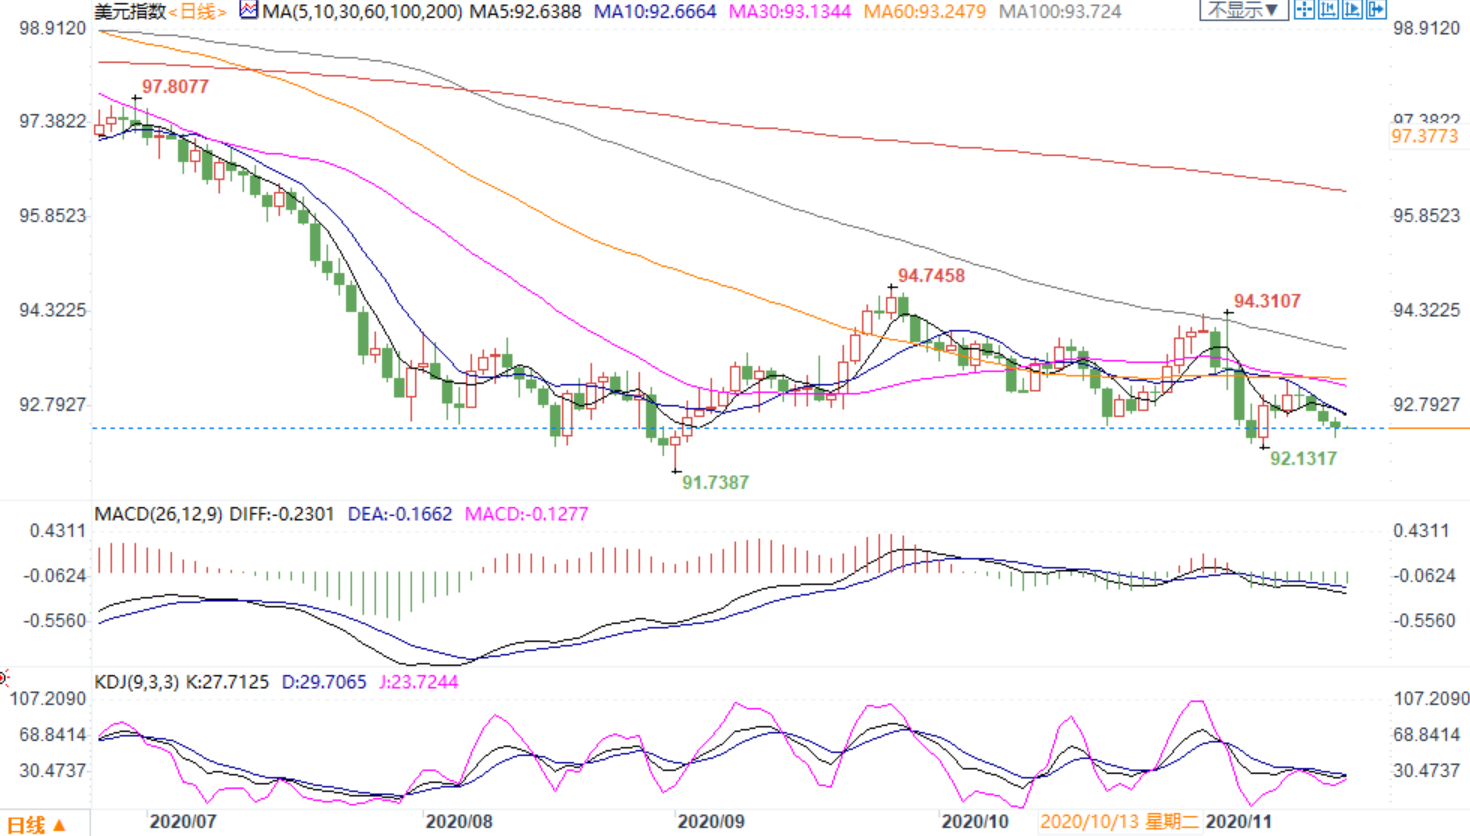The height and width of the screenshot is (836, 1470).
Task: Toggle the MA60:93.2479 legend label
Action: point(925,11)
